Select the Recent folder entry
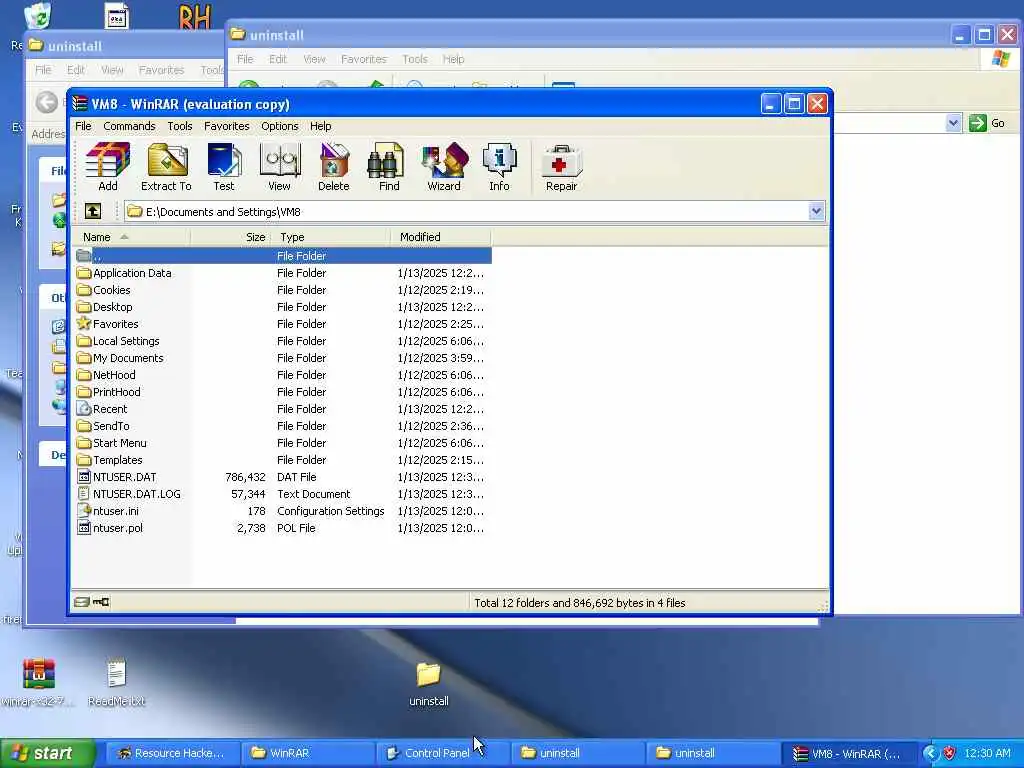The height and width of the screenshot is (768, 1024). tap(102, 409)
